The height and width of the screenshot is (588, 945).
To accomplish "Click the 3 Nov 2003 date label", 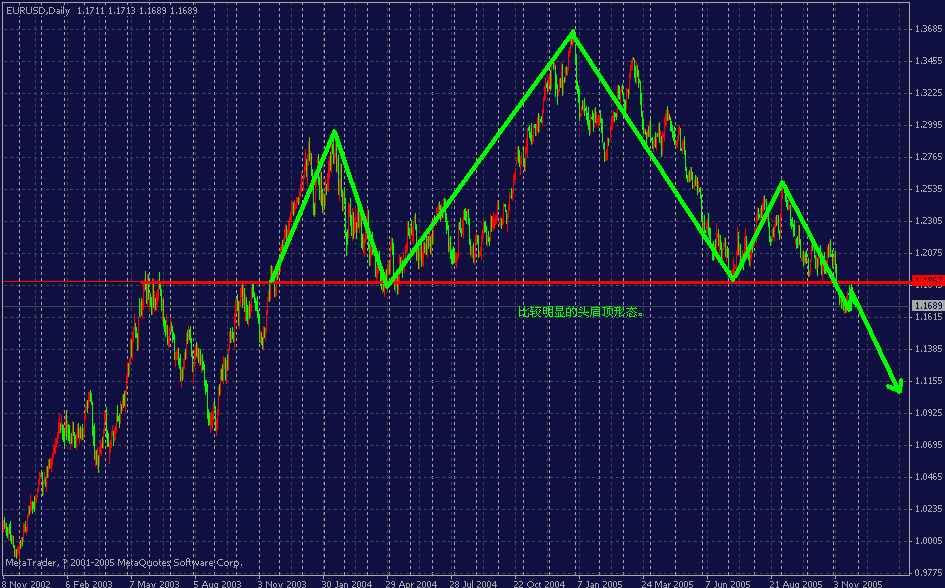I will tap(281, 584).
